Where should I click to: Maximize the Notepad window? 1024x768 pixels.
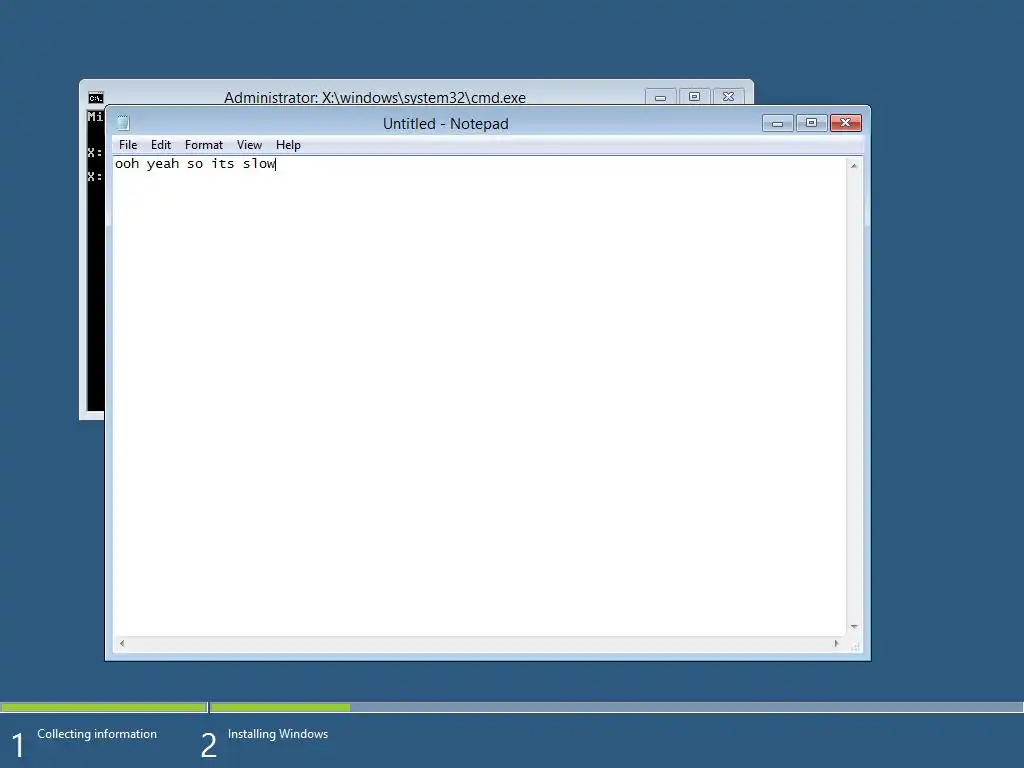click(x=811, y=123)
